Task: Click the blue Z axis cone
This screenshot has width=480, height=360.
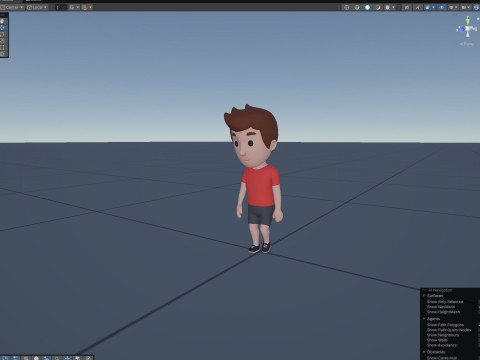Action: [x=461, y=29]
